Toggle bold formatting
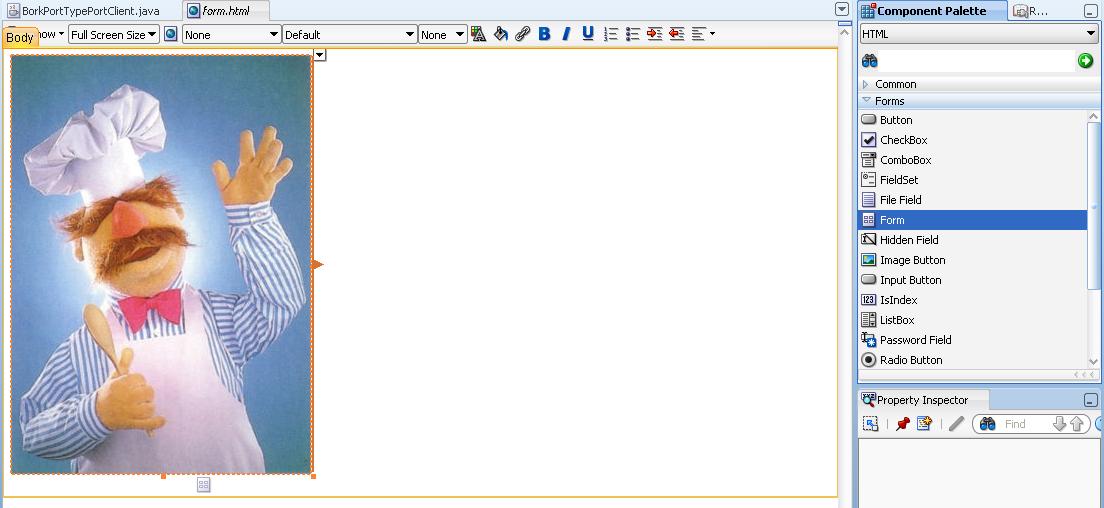The width and height of the screenshot is (1104, 508). coord(544,34)
